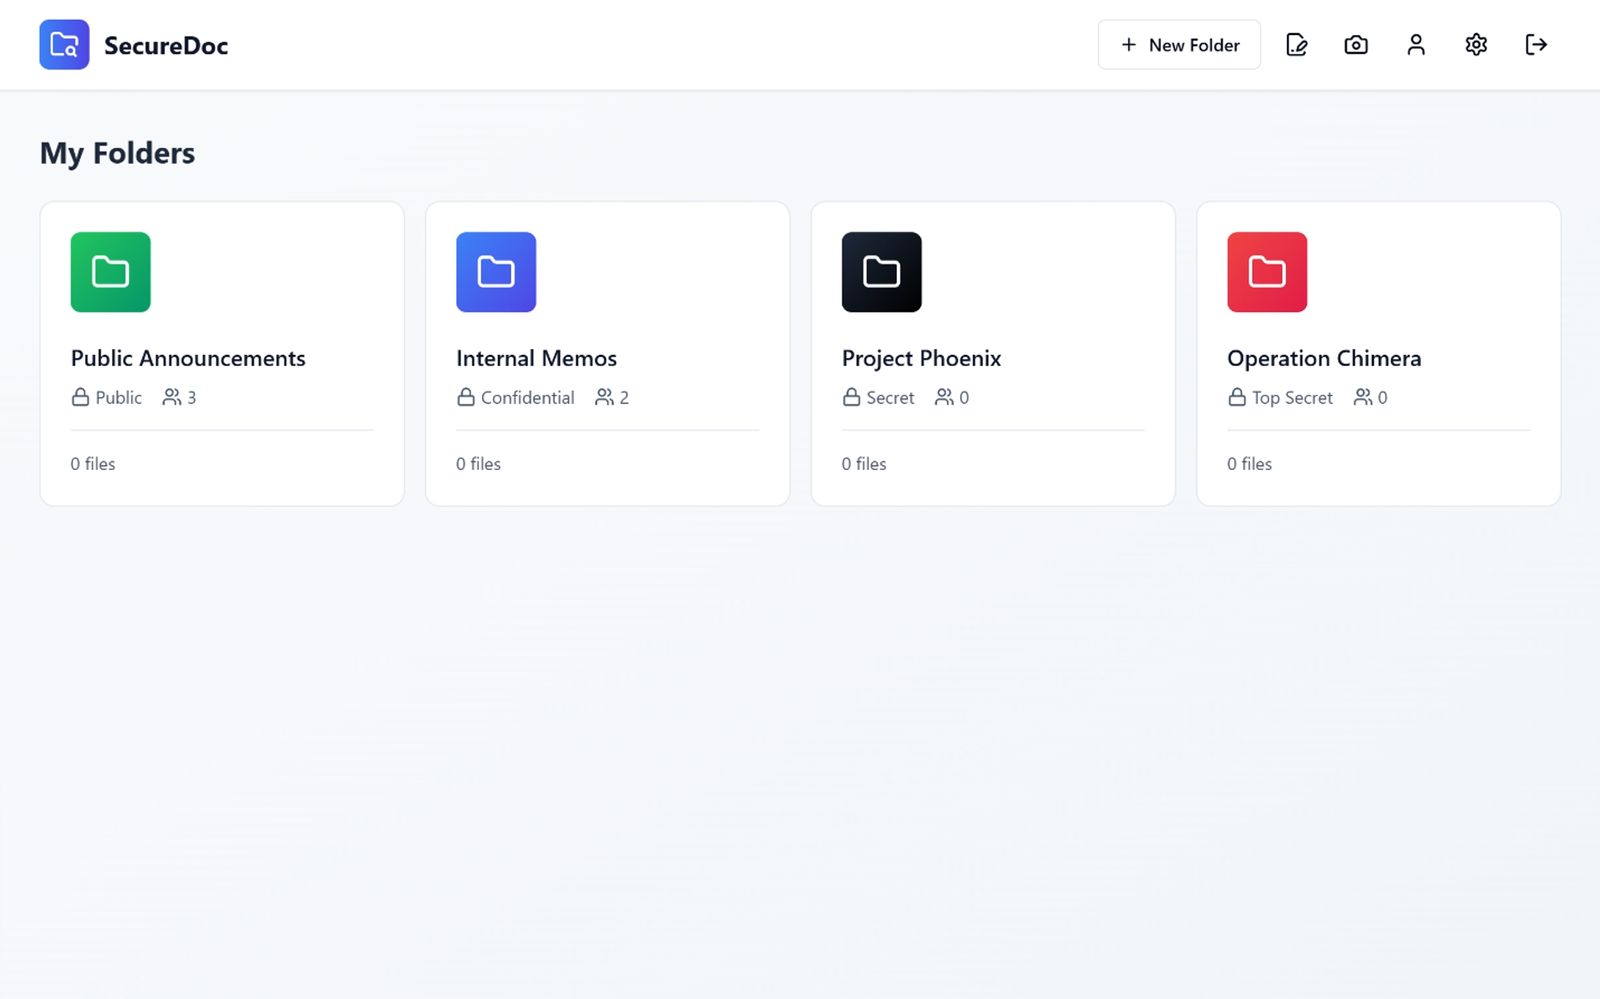Click the 0 files text in Project Phoenix
This screenshot has width=1600, height=999.
864,464
